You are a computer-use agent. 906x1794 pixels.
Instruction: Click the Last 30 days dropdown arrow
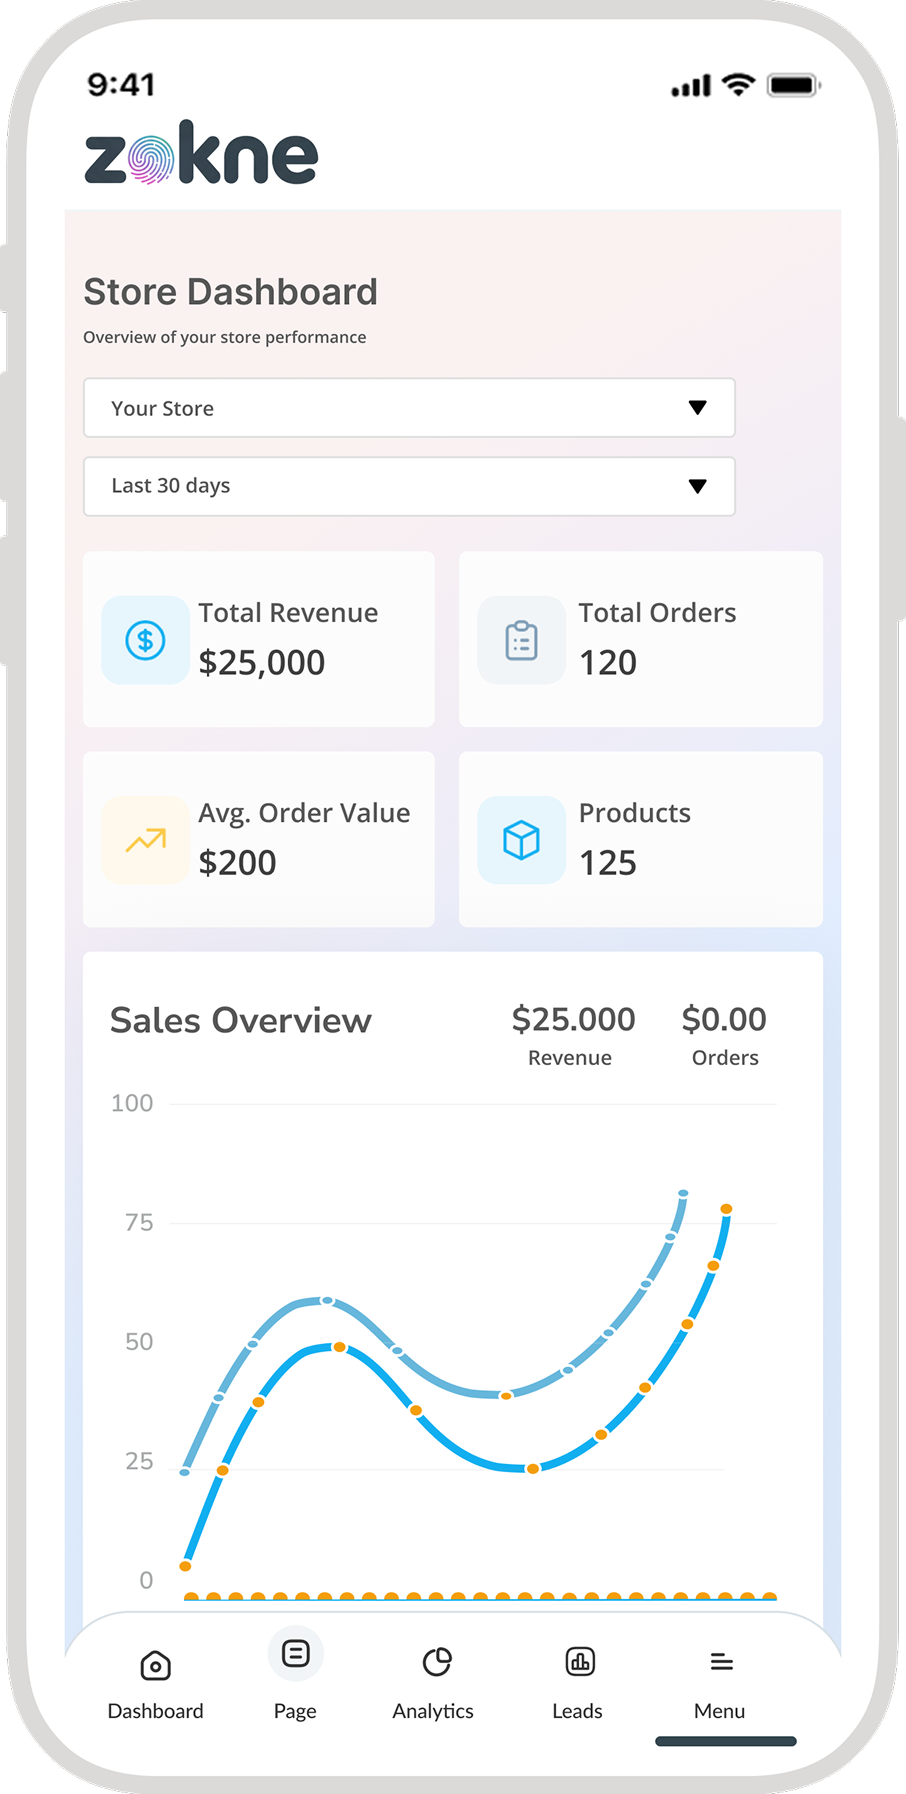[x=698, y=487]
